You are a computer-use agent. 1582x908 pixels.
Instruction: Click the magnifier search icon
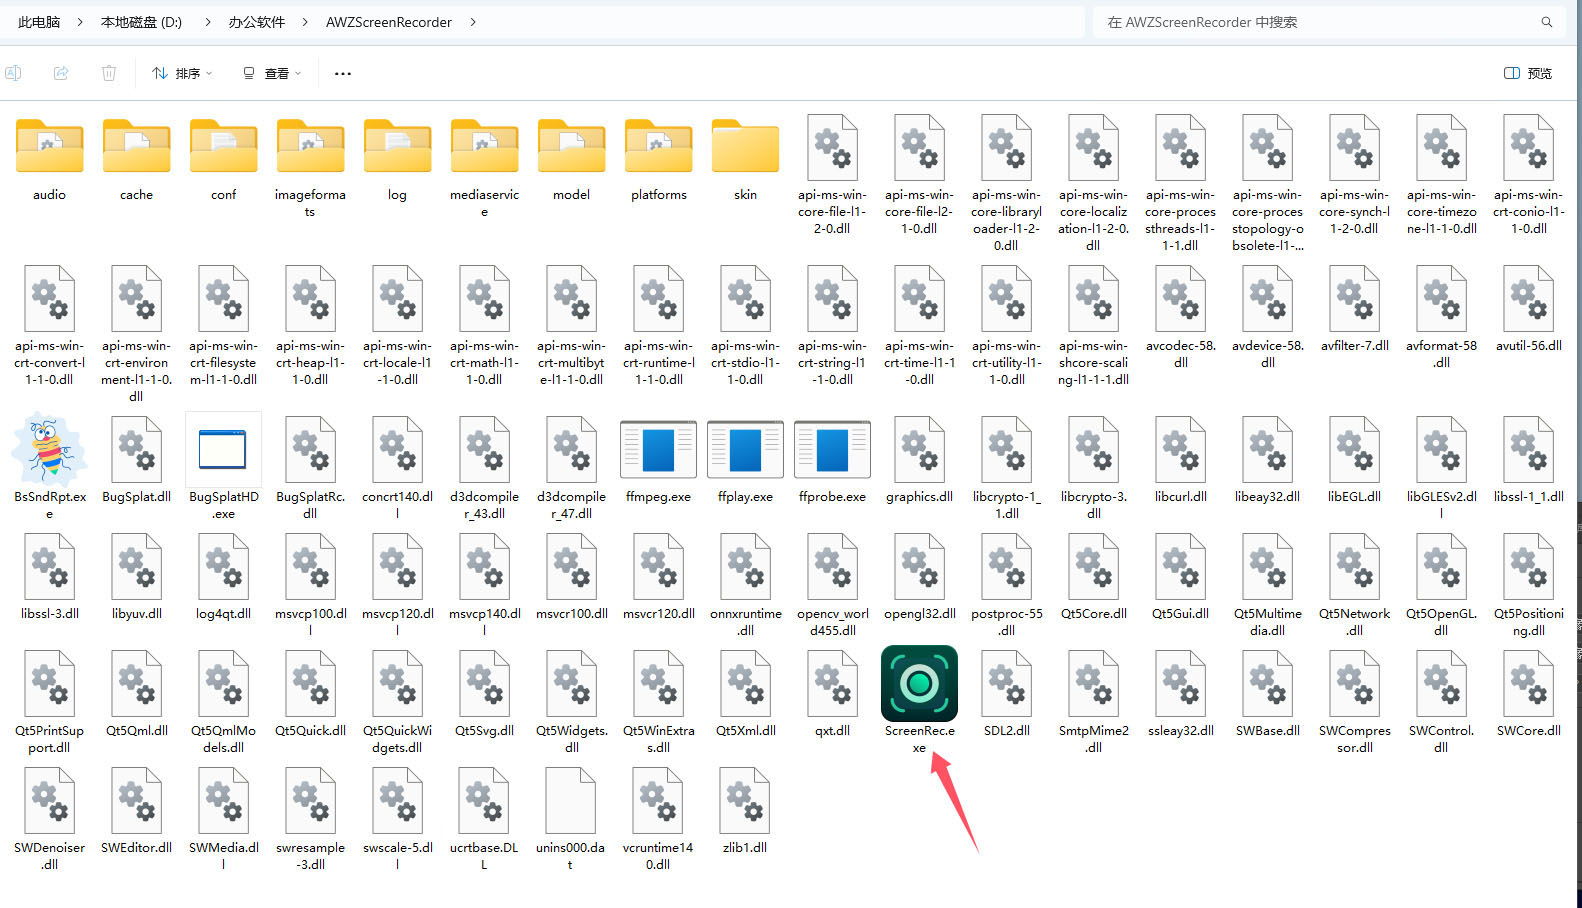tap(1546, 22)
